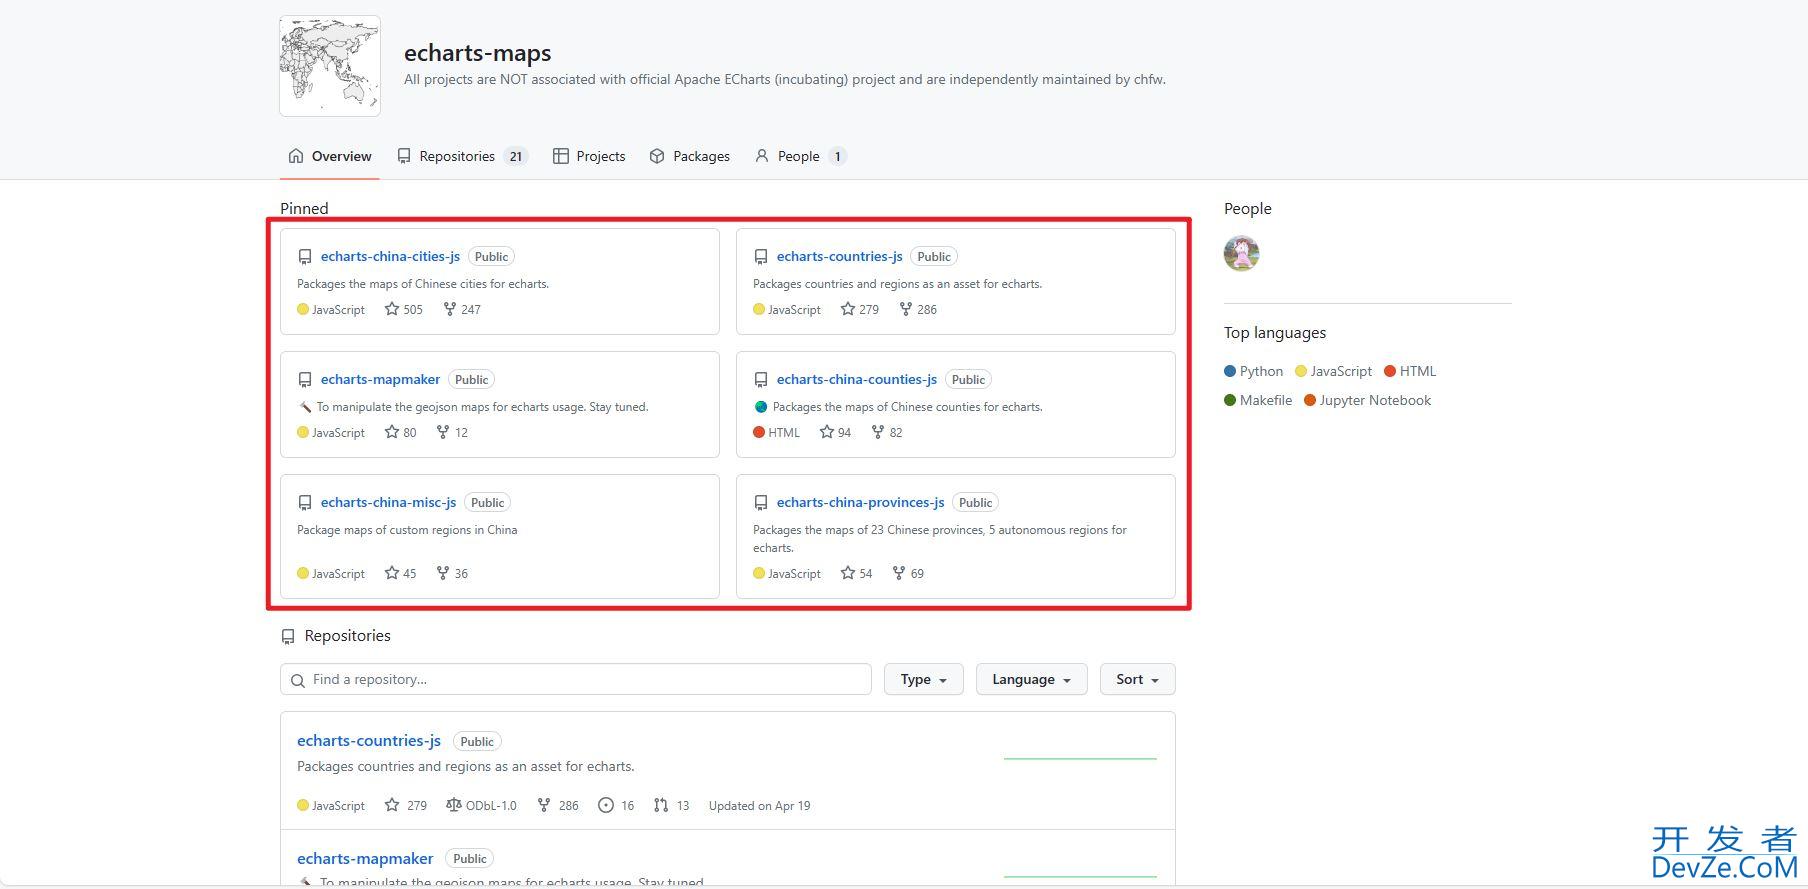Switch to the Overview tab
1808x889 pixels.
tap(330, 156)
